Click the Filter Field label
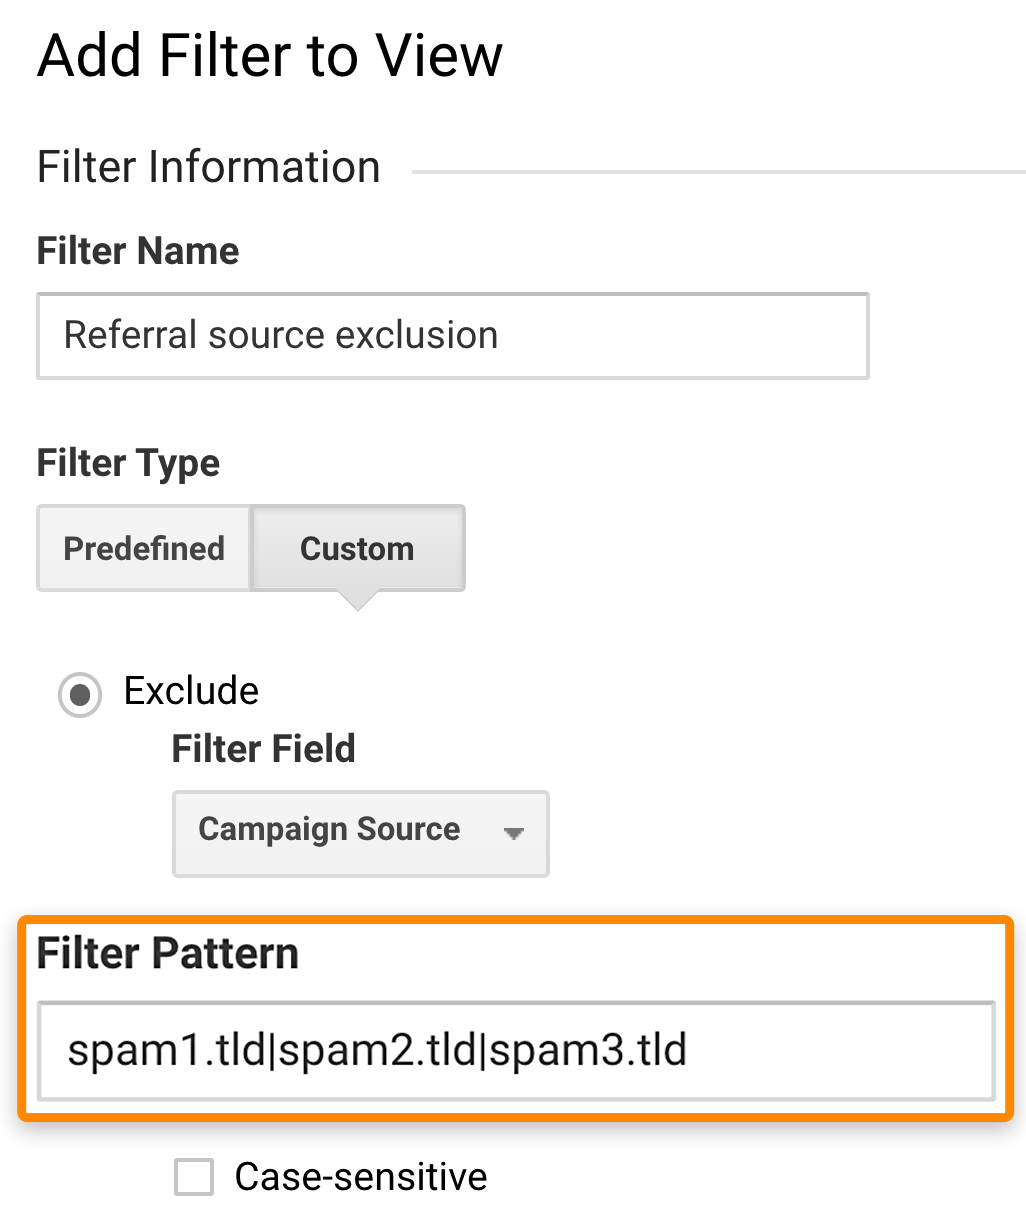Viewport: 1026px width, 1218px height. [x=262, y=748]
